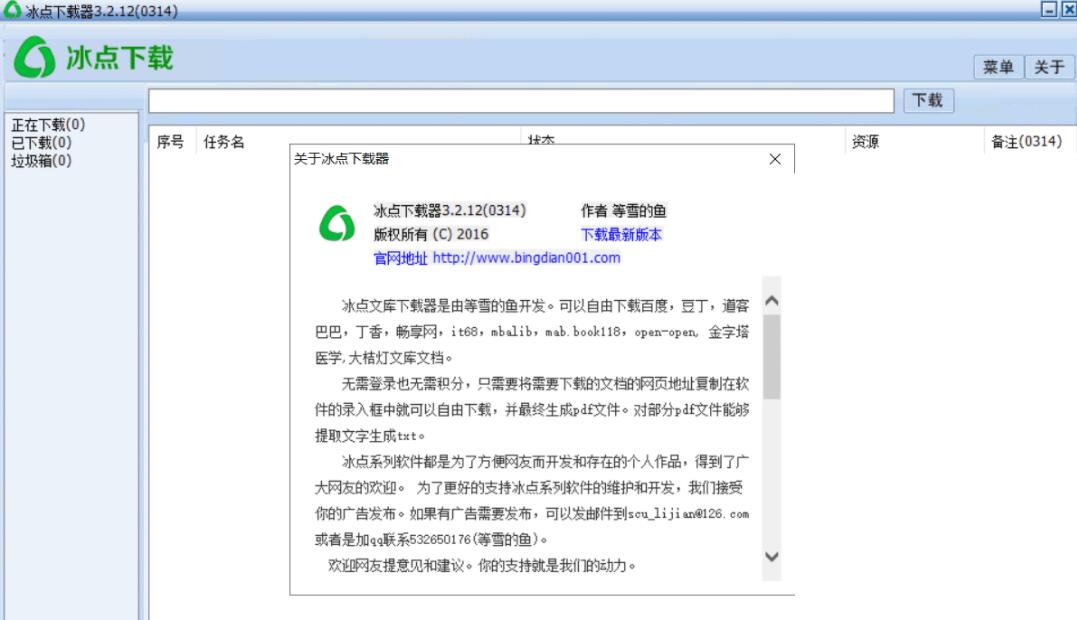Click the small app icon in title bar
Image resolution: width=1077 pixels, height=620 pixels.
(12, 10)
